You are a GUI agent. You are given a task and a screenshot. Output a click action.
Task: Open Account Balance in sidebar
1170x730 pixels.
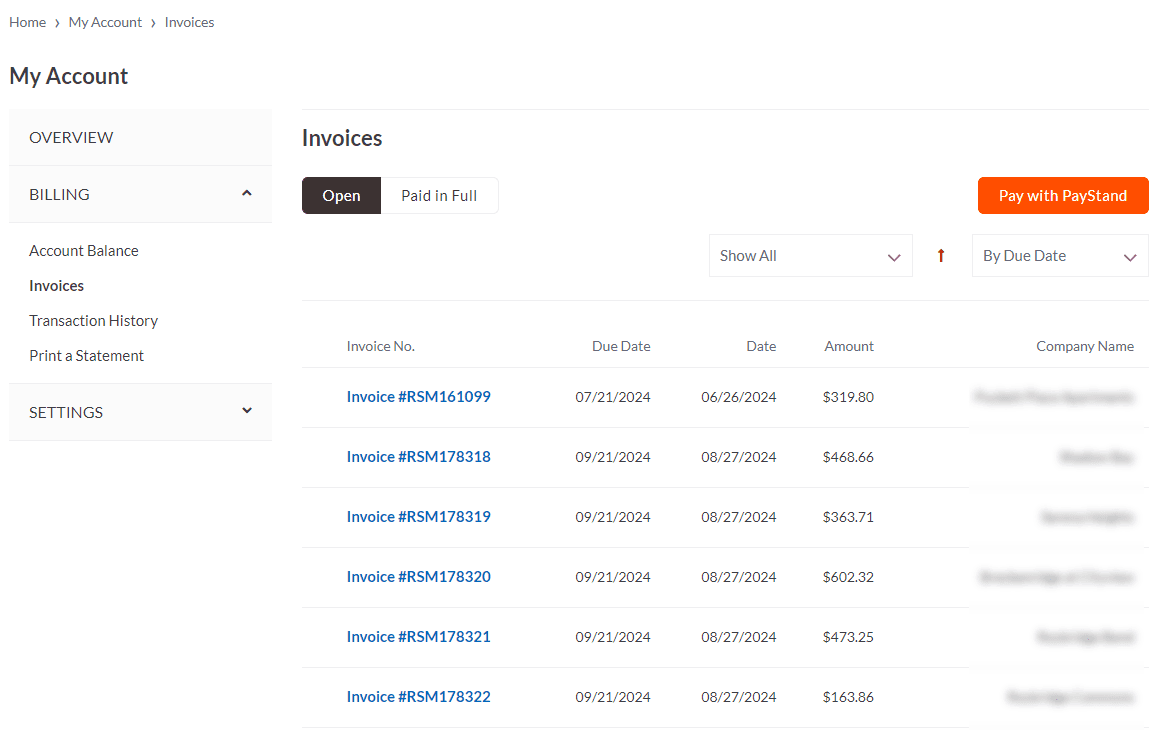[84, 251]
